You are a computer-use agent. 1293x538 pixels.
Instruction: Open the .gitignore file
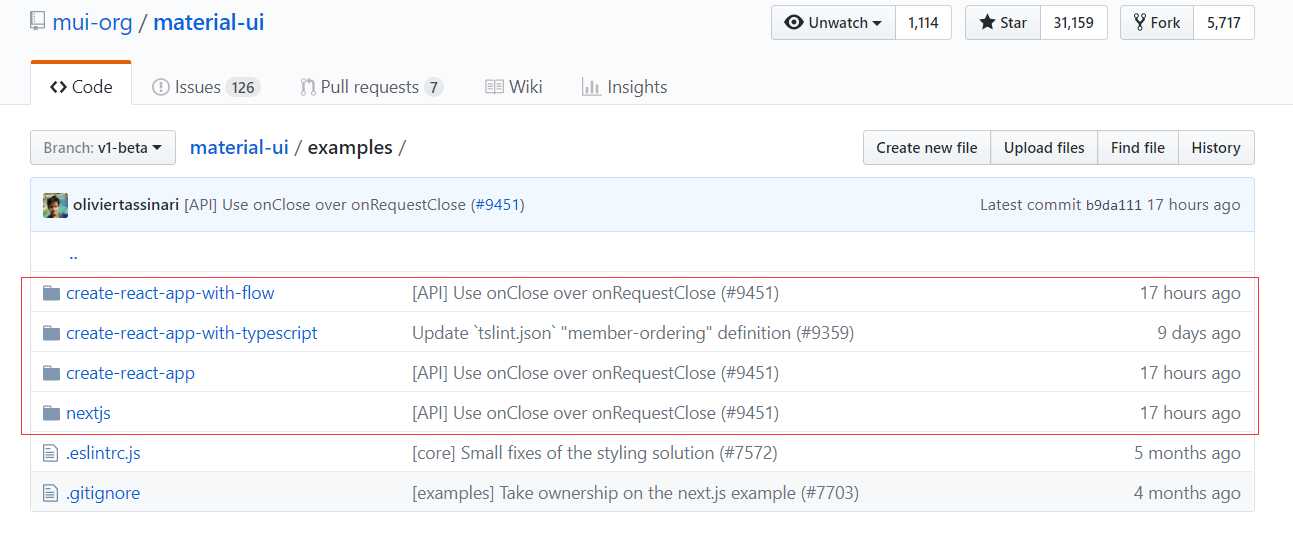[103, 493]
